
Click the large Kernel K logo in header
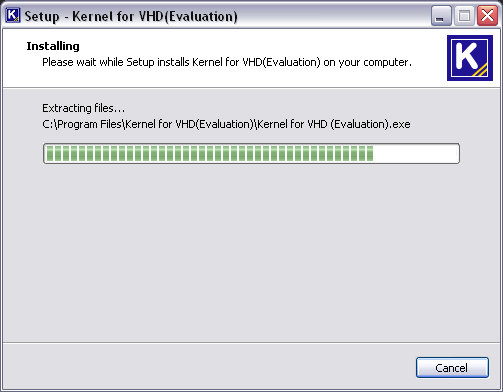(x=470, y=58)
